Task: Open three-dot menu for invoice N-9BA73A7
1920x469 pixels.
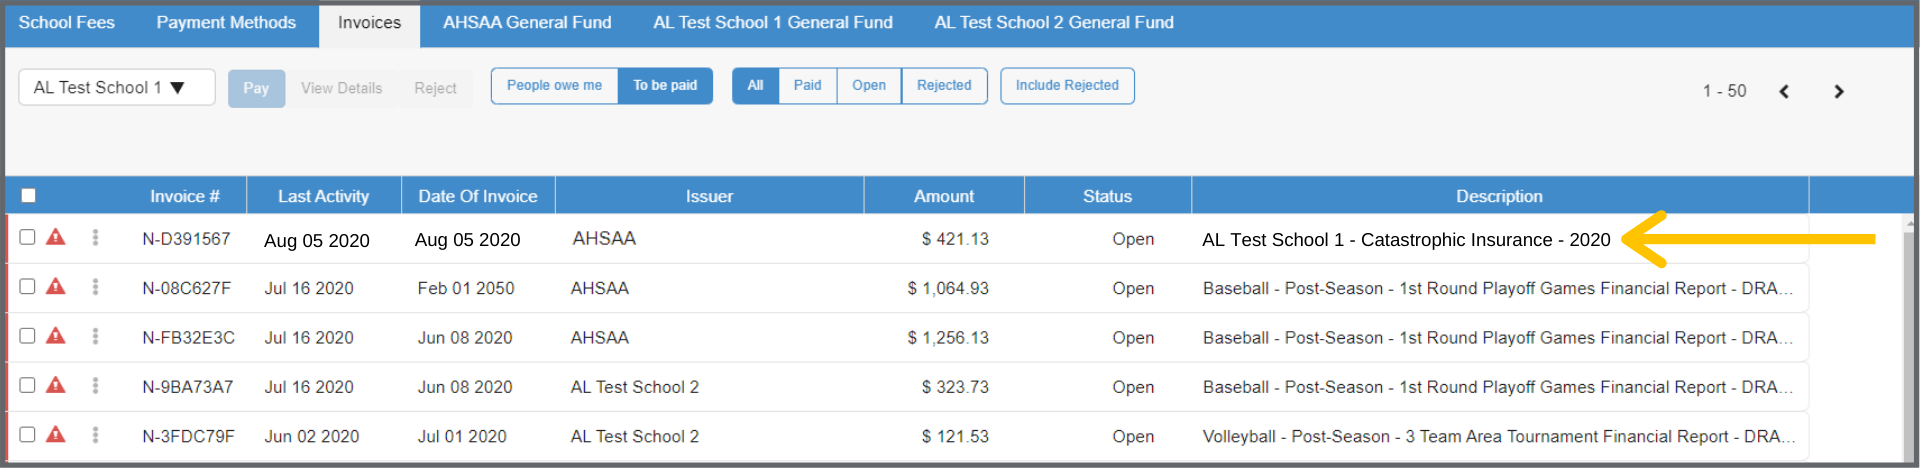Action: [x=95, y=385]
